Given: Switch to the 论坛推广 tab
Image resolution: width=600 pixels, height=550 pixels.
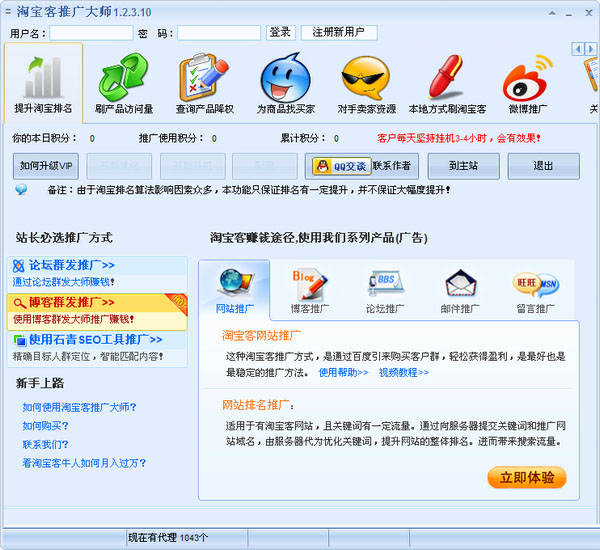Looking at the screenshot, I should tap(385, 291).
